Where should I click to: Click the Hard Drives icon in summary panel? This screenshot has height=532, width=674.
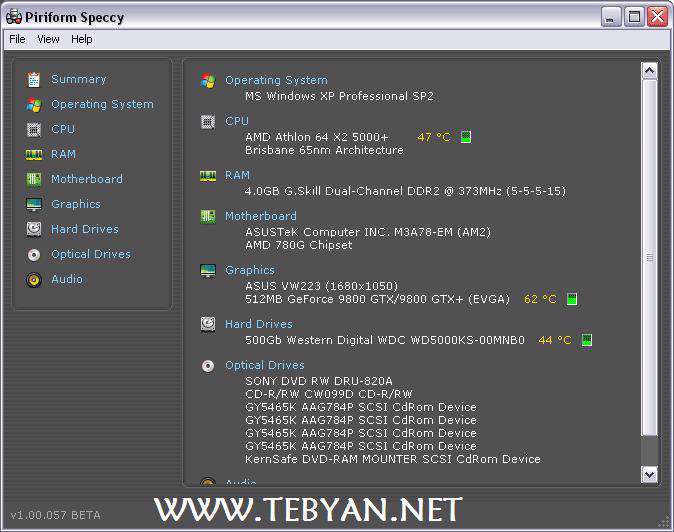[208, 324]
